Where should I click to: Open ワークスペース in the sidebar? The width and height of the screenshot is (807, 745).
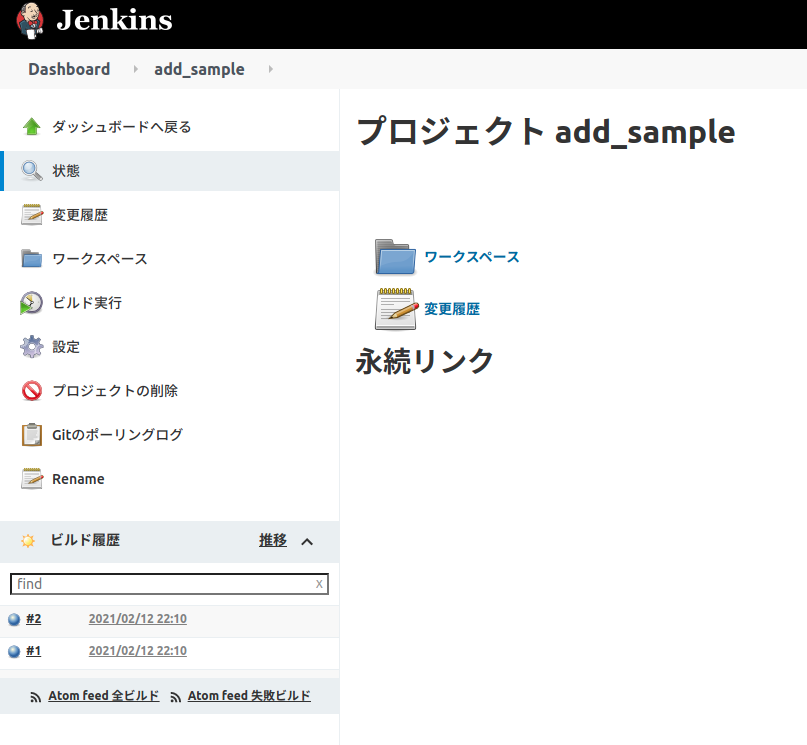tap(100, 259)
